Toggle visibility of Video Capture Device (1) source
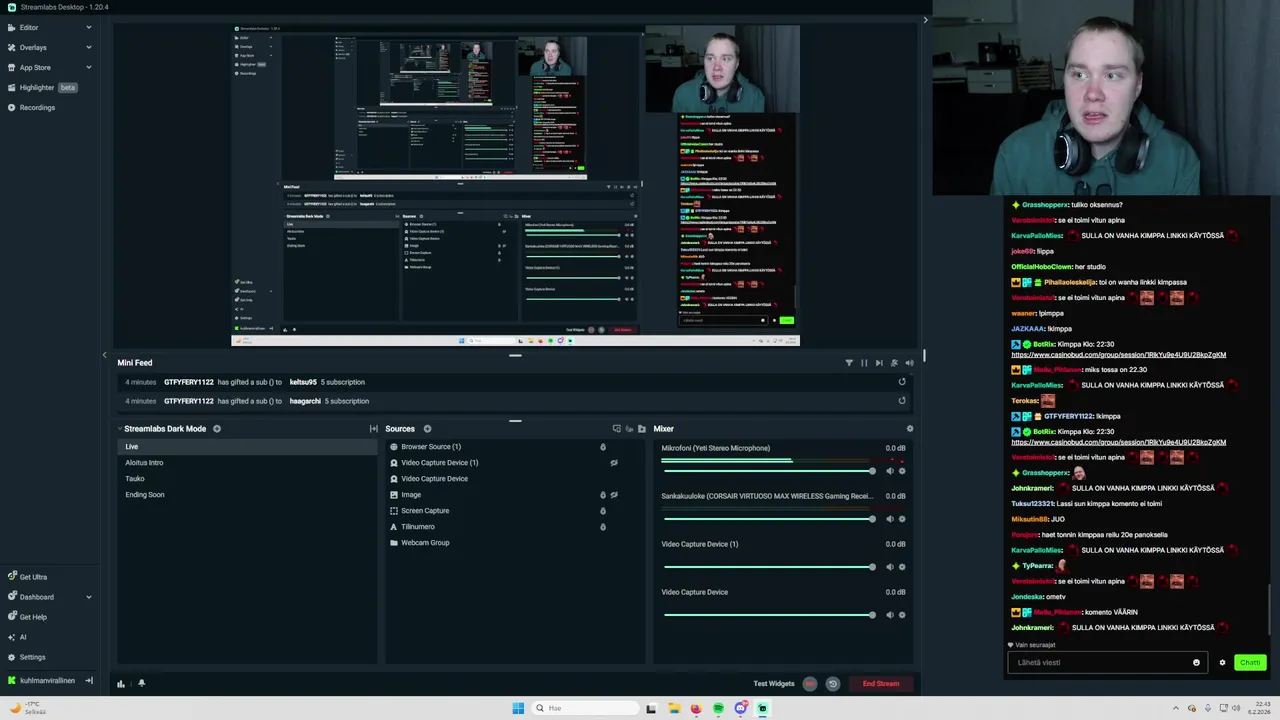 tap(614, 463)
